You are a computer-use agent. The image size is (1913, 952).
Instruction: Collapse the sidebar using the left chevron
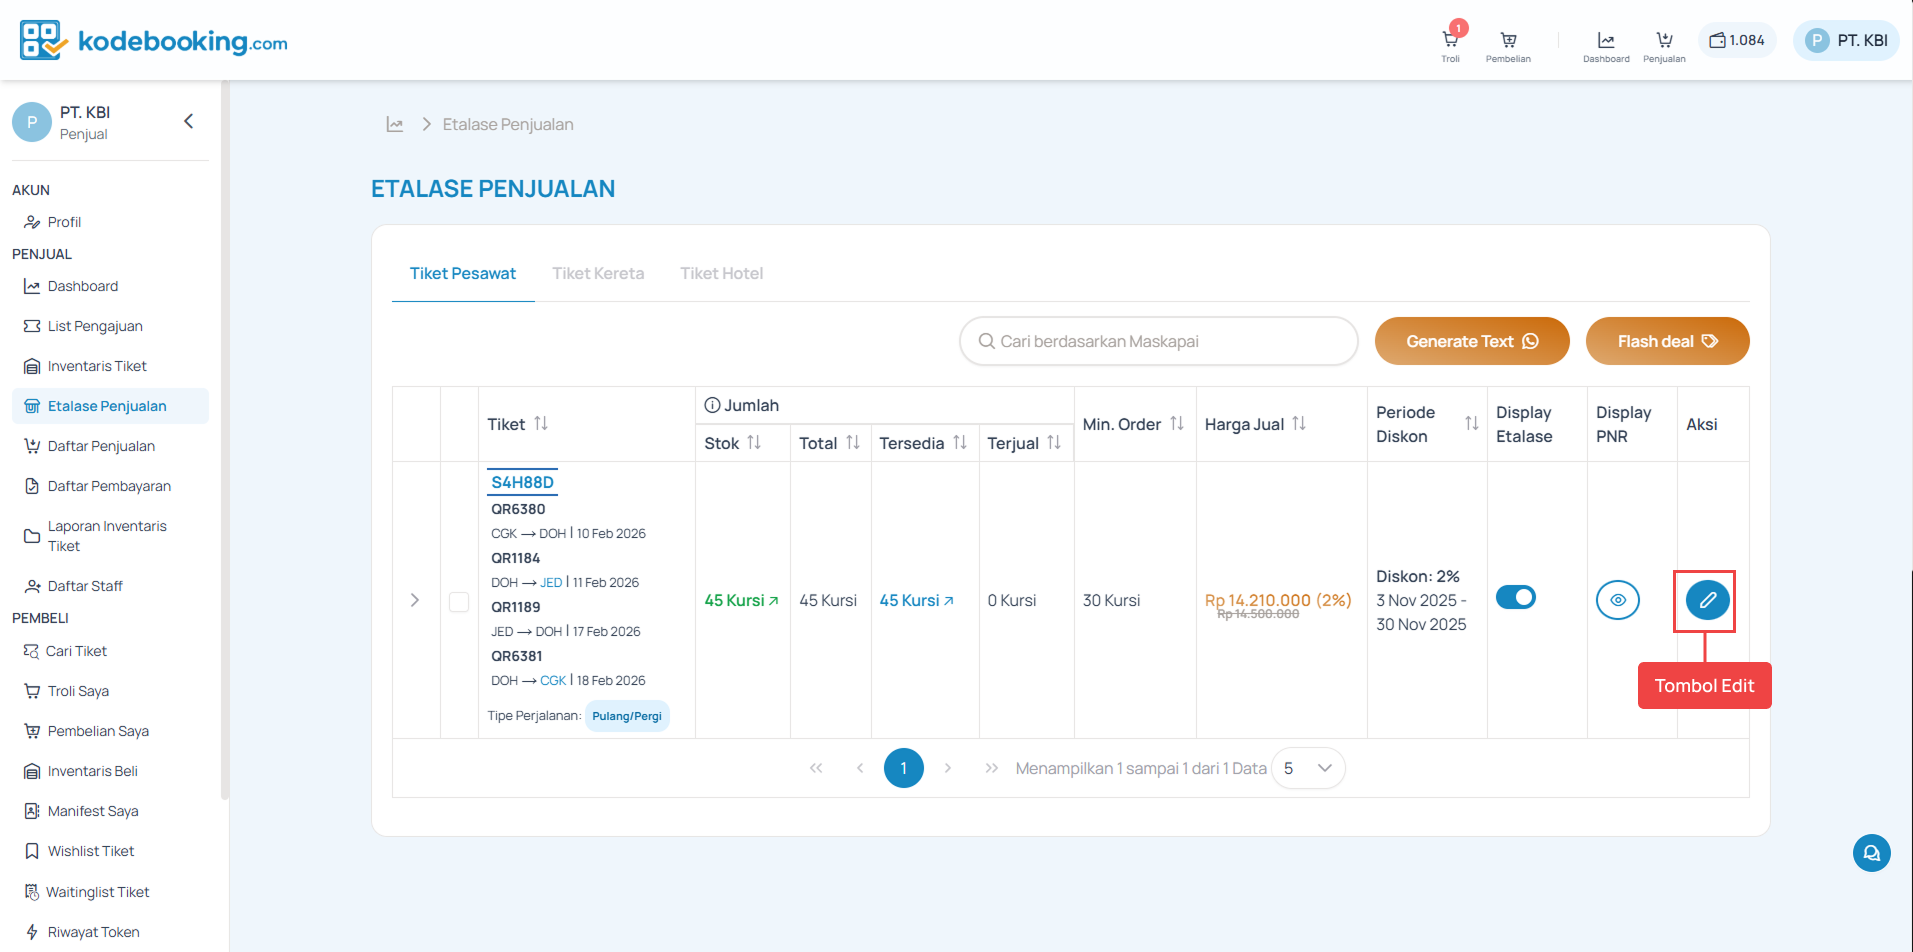(x=188, y=121)
